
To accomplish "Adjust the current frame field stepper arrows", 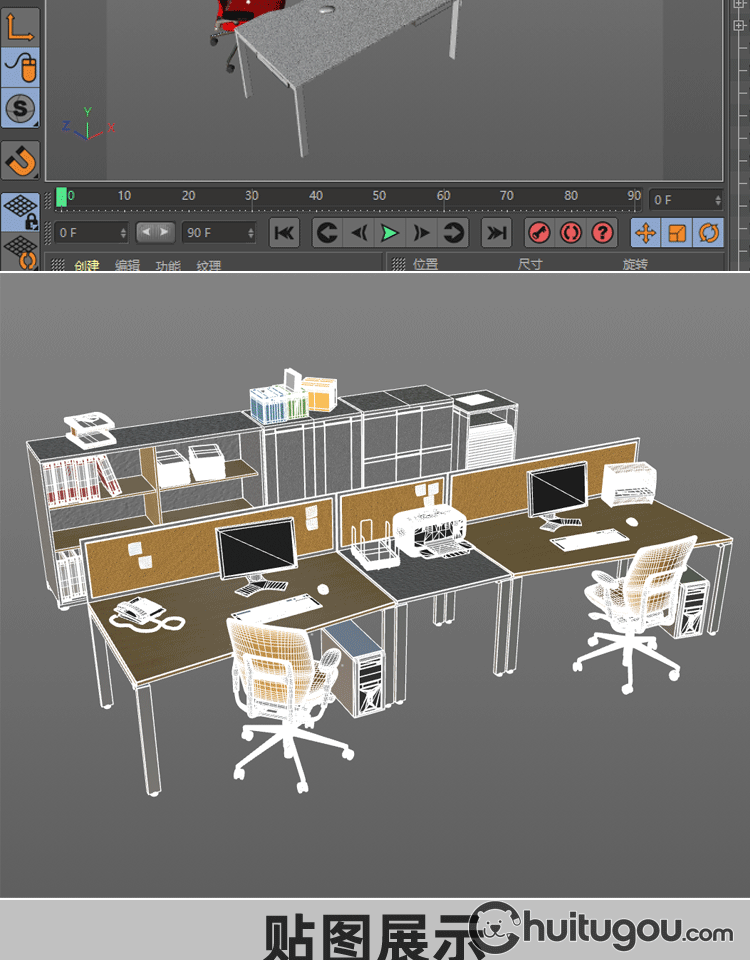I will (x=718, y=200).
